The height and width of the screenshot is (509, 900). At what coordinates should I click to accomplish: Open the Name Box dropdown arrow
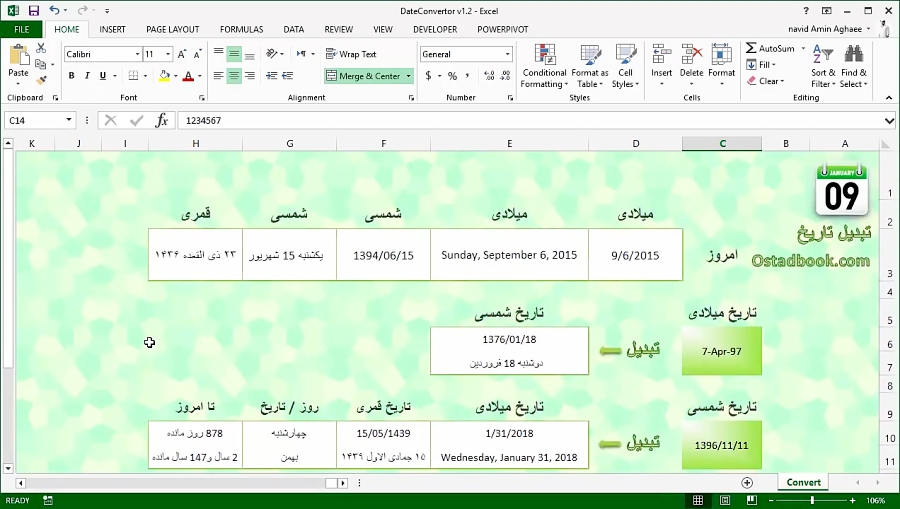[x=69, y=120]
